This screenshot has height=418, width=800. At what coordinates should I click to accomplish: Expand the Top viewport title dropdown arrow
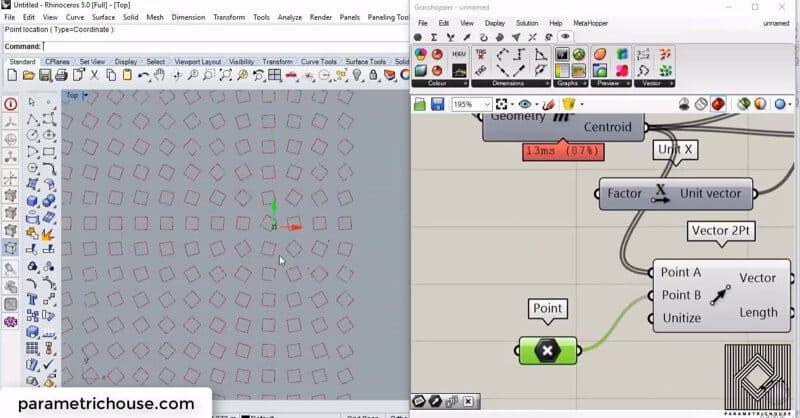tap(86, 96)
